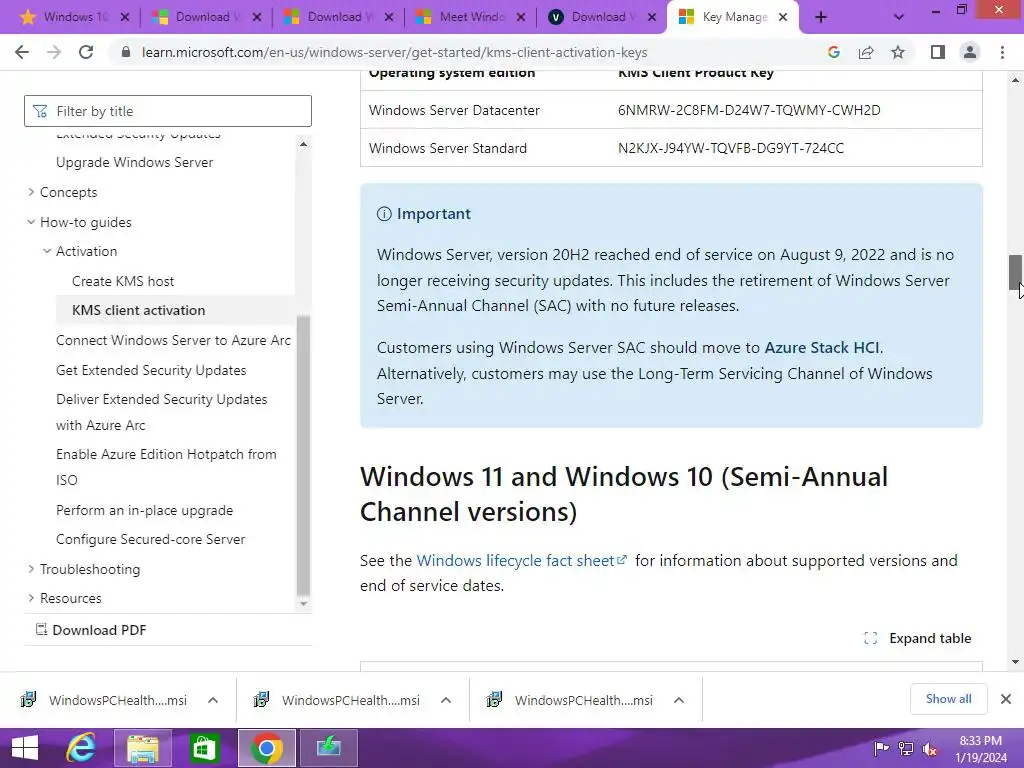The image size is (1024, 768).
Task: Open File Explorer from taskbar
Action: click(x=143, y=748)
